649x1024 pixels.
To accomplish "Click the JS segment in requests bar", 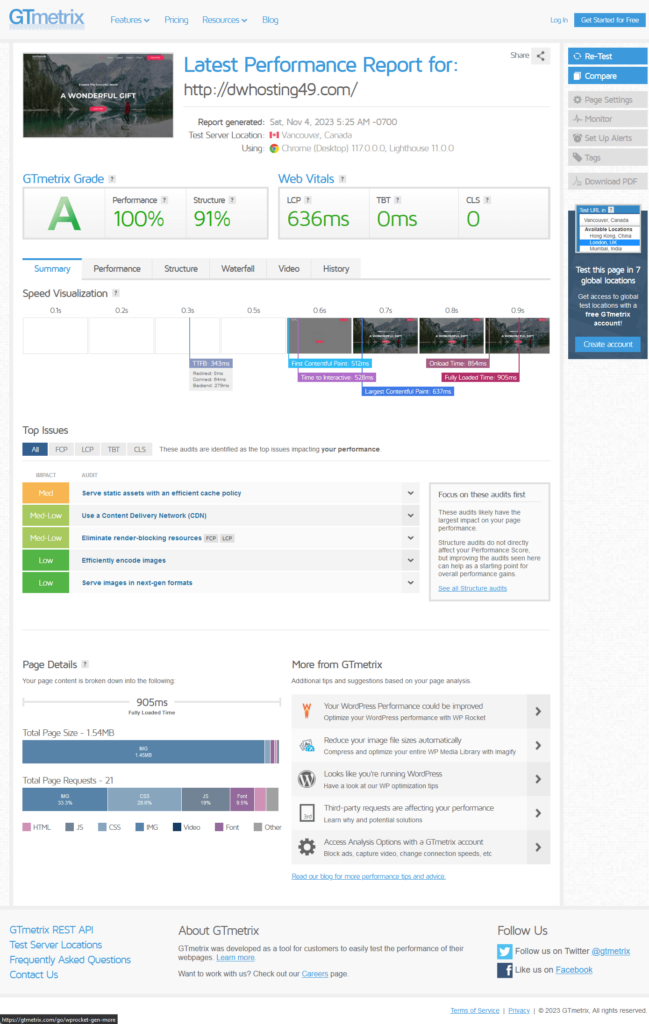I will click(x=206, y=799).
